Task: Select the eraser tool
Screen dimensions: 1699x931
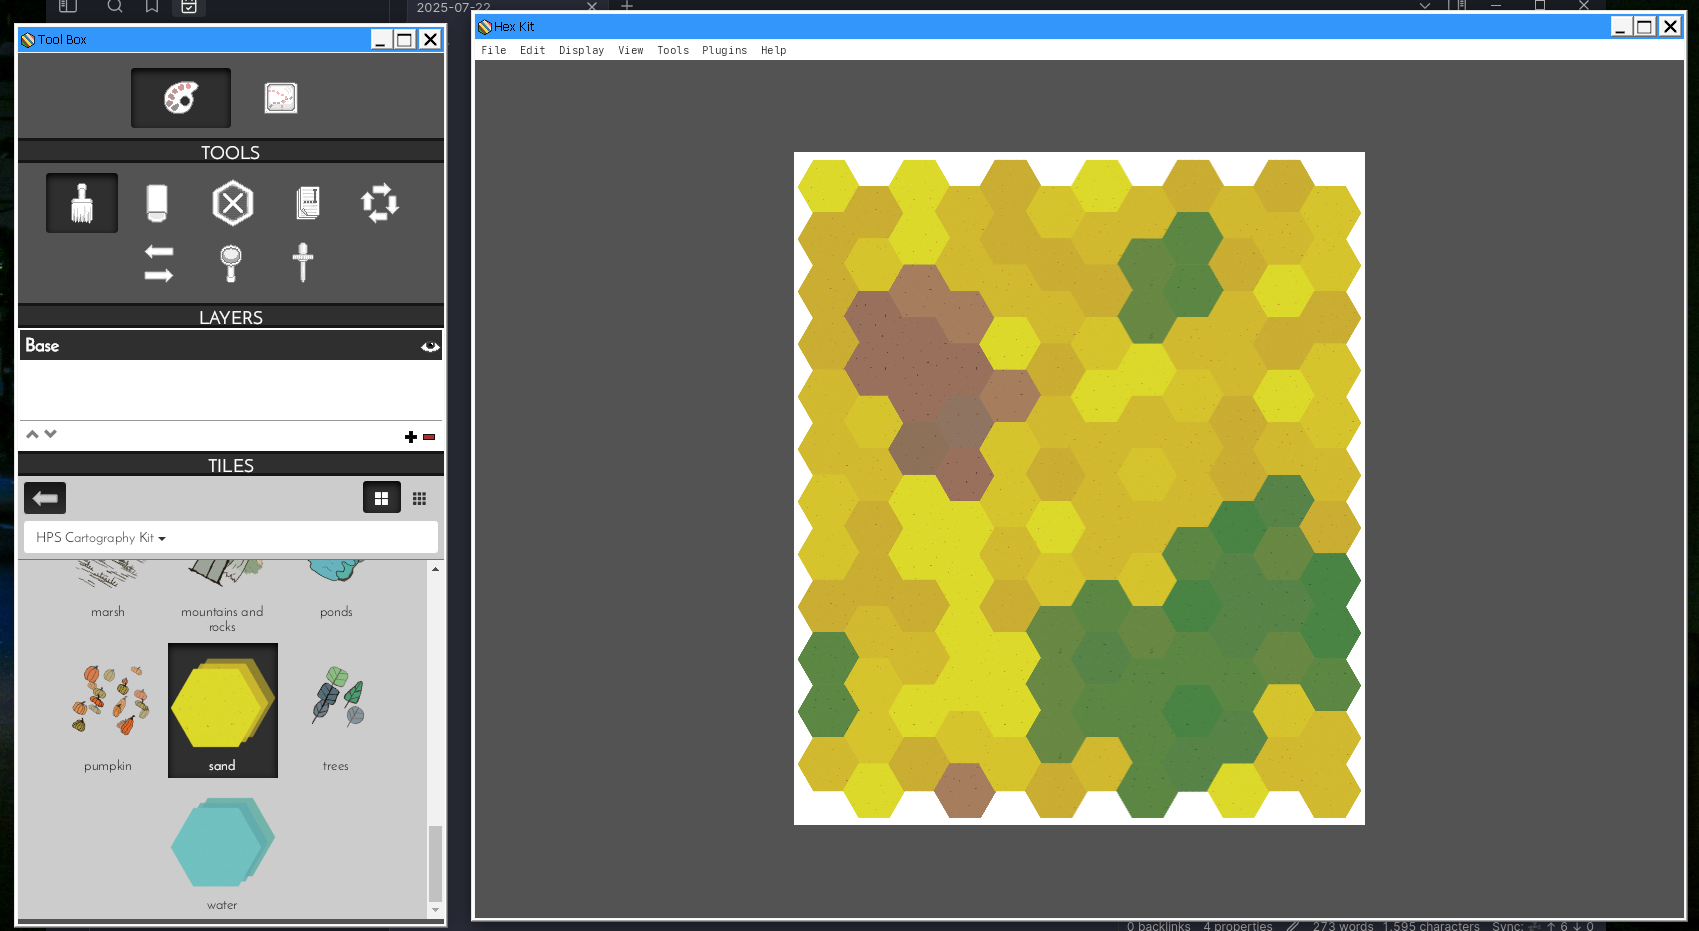Action: tap(157, 203)
